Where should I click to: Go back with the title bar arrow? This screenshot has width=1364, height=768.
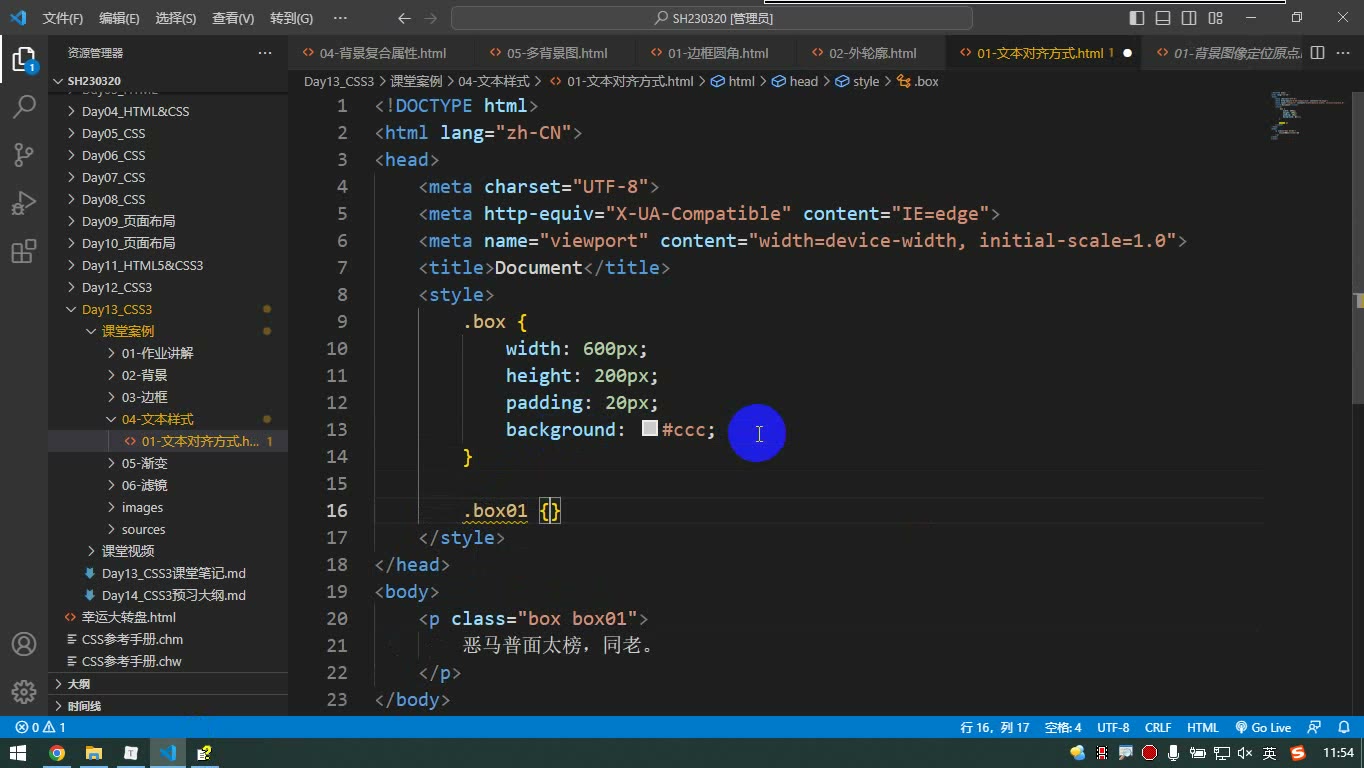pos(404,18)
